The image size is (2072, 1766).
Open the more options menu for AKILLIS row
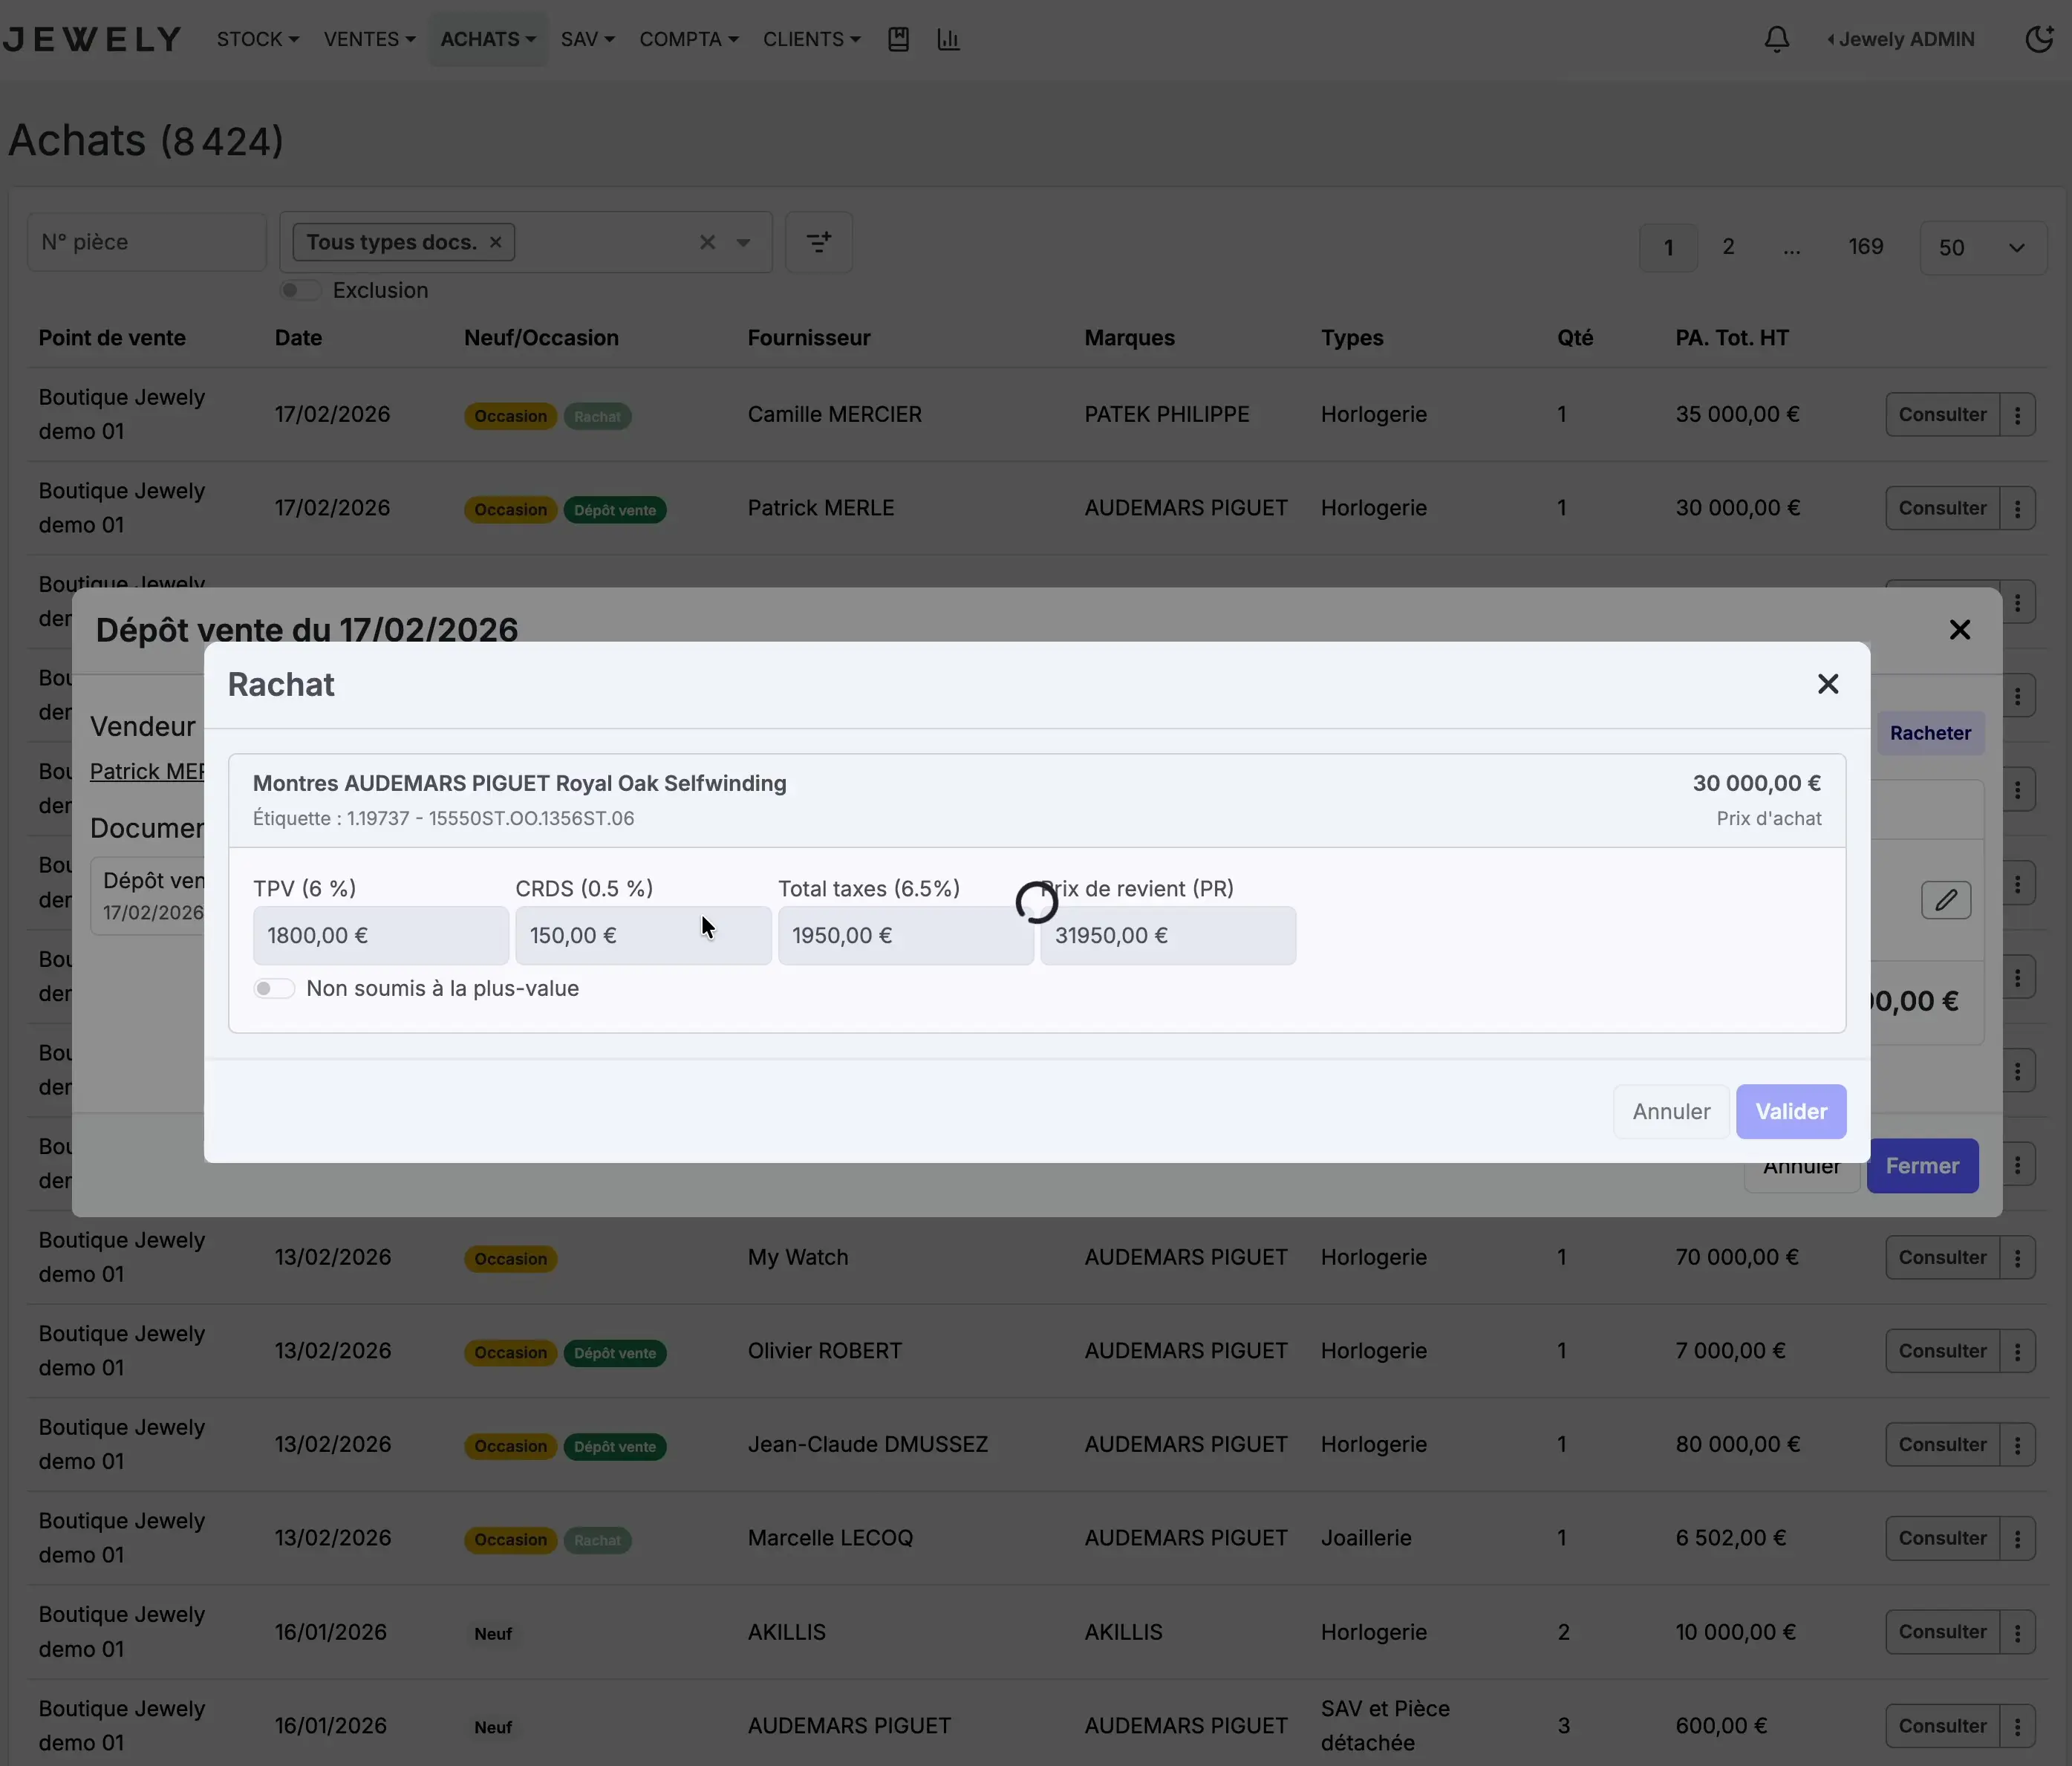2017,1632
